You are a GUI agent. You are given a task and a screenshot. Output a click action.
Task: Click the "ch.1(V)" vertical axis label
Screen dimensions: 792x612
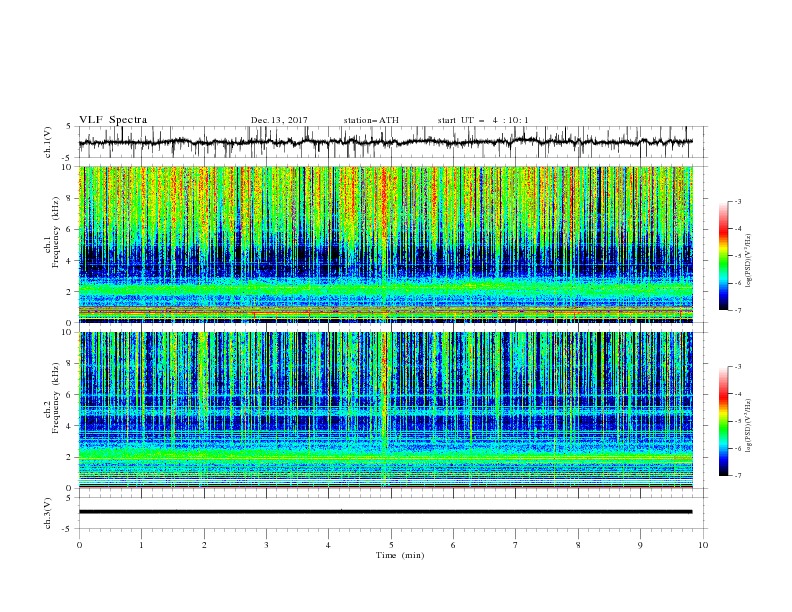(48, 142)
